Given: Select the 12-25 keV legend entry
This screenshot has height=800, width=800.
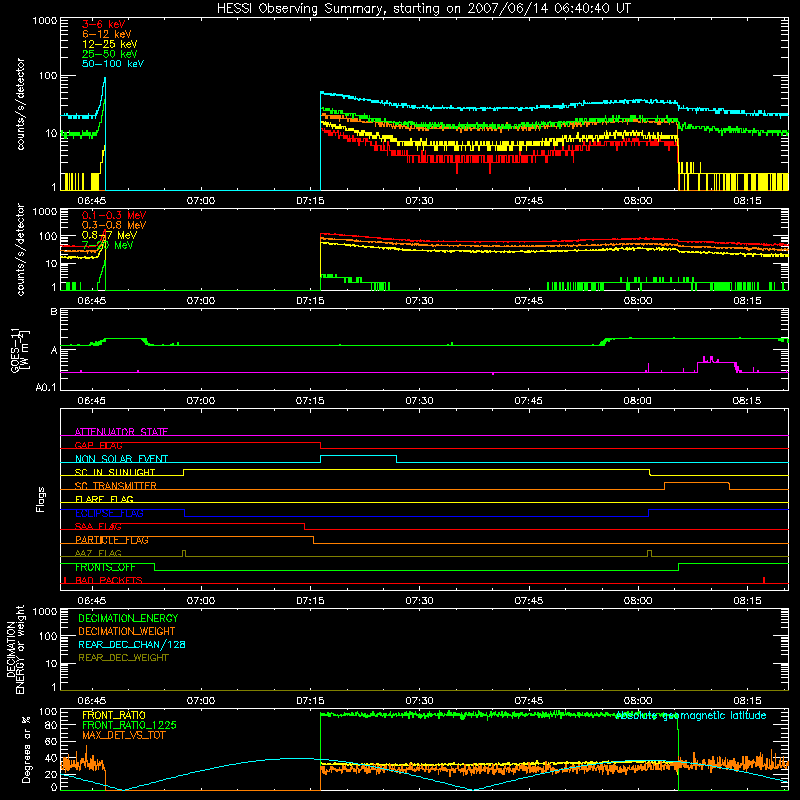Looking at the screenshot, I should click(110, 44).
